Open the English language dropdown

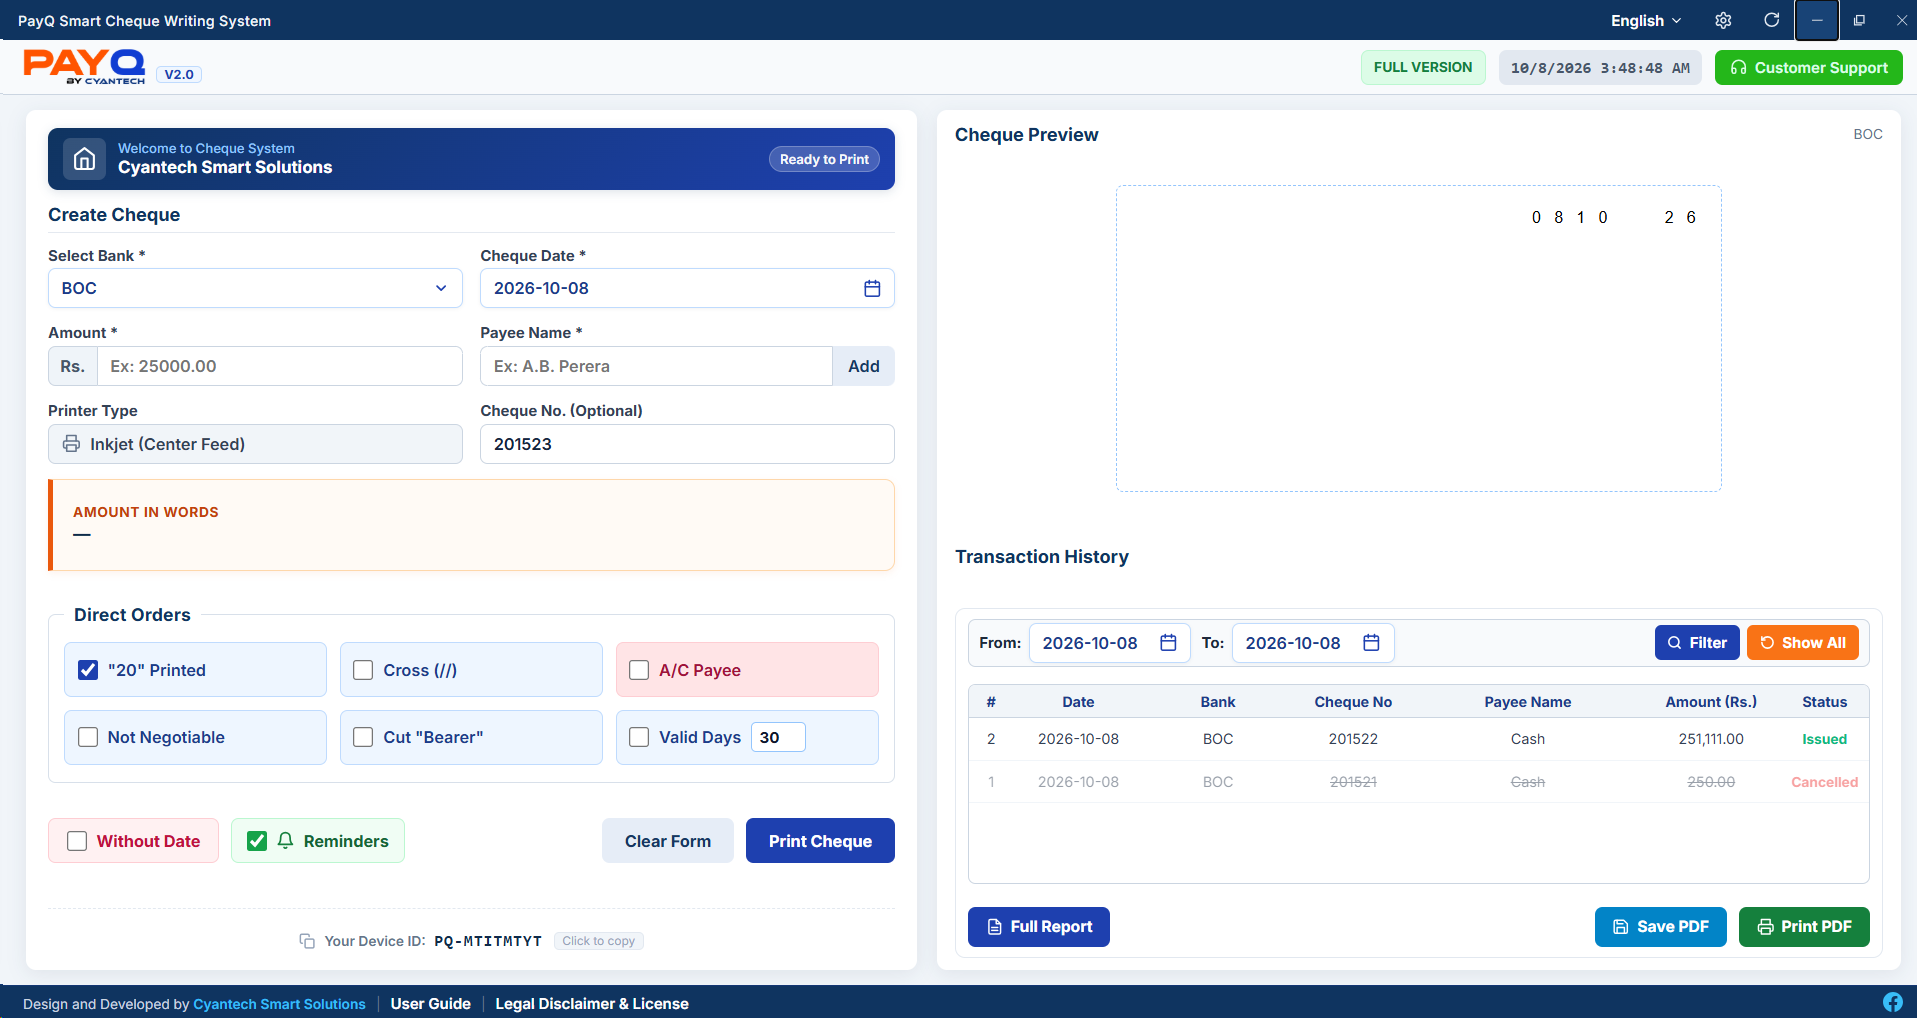pos(1646,20)
